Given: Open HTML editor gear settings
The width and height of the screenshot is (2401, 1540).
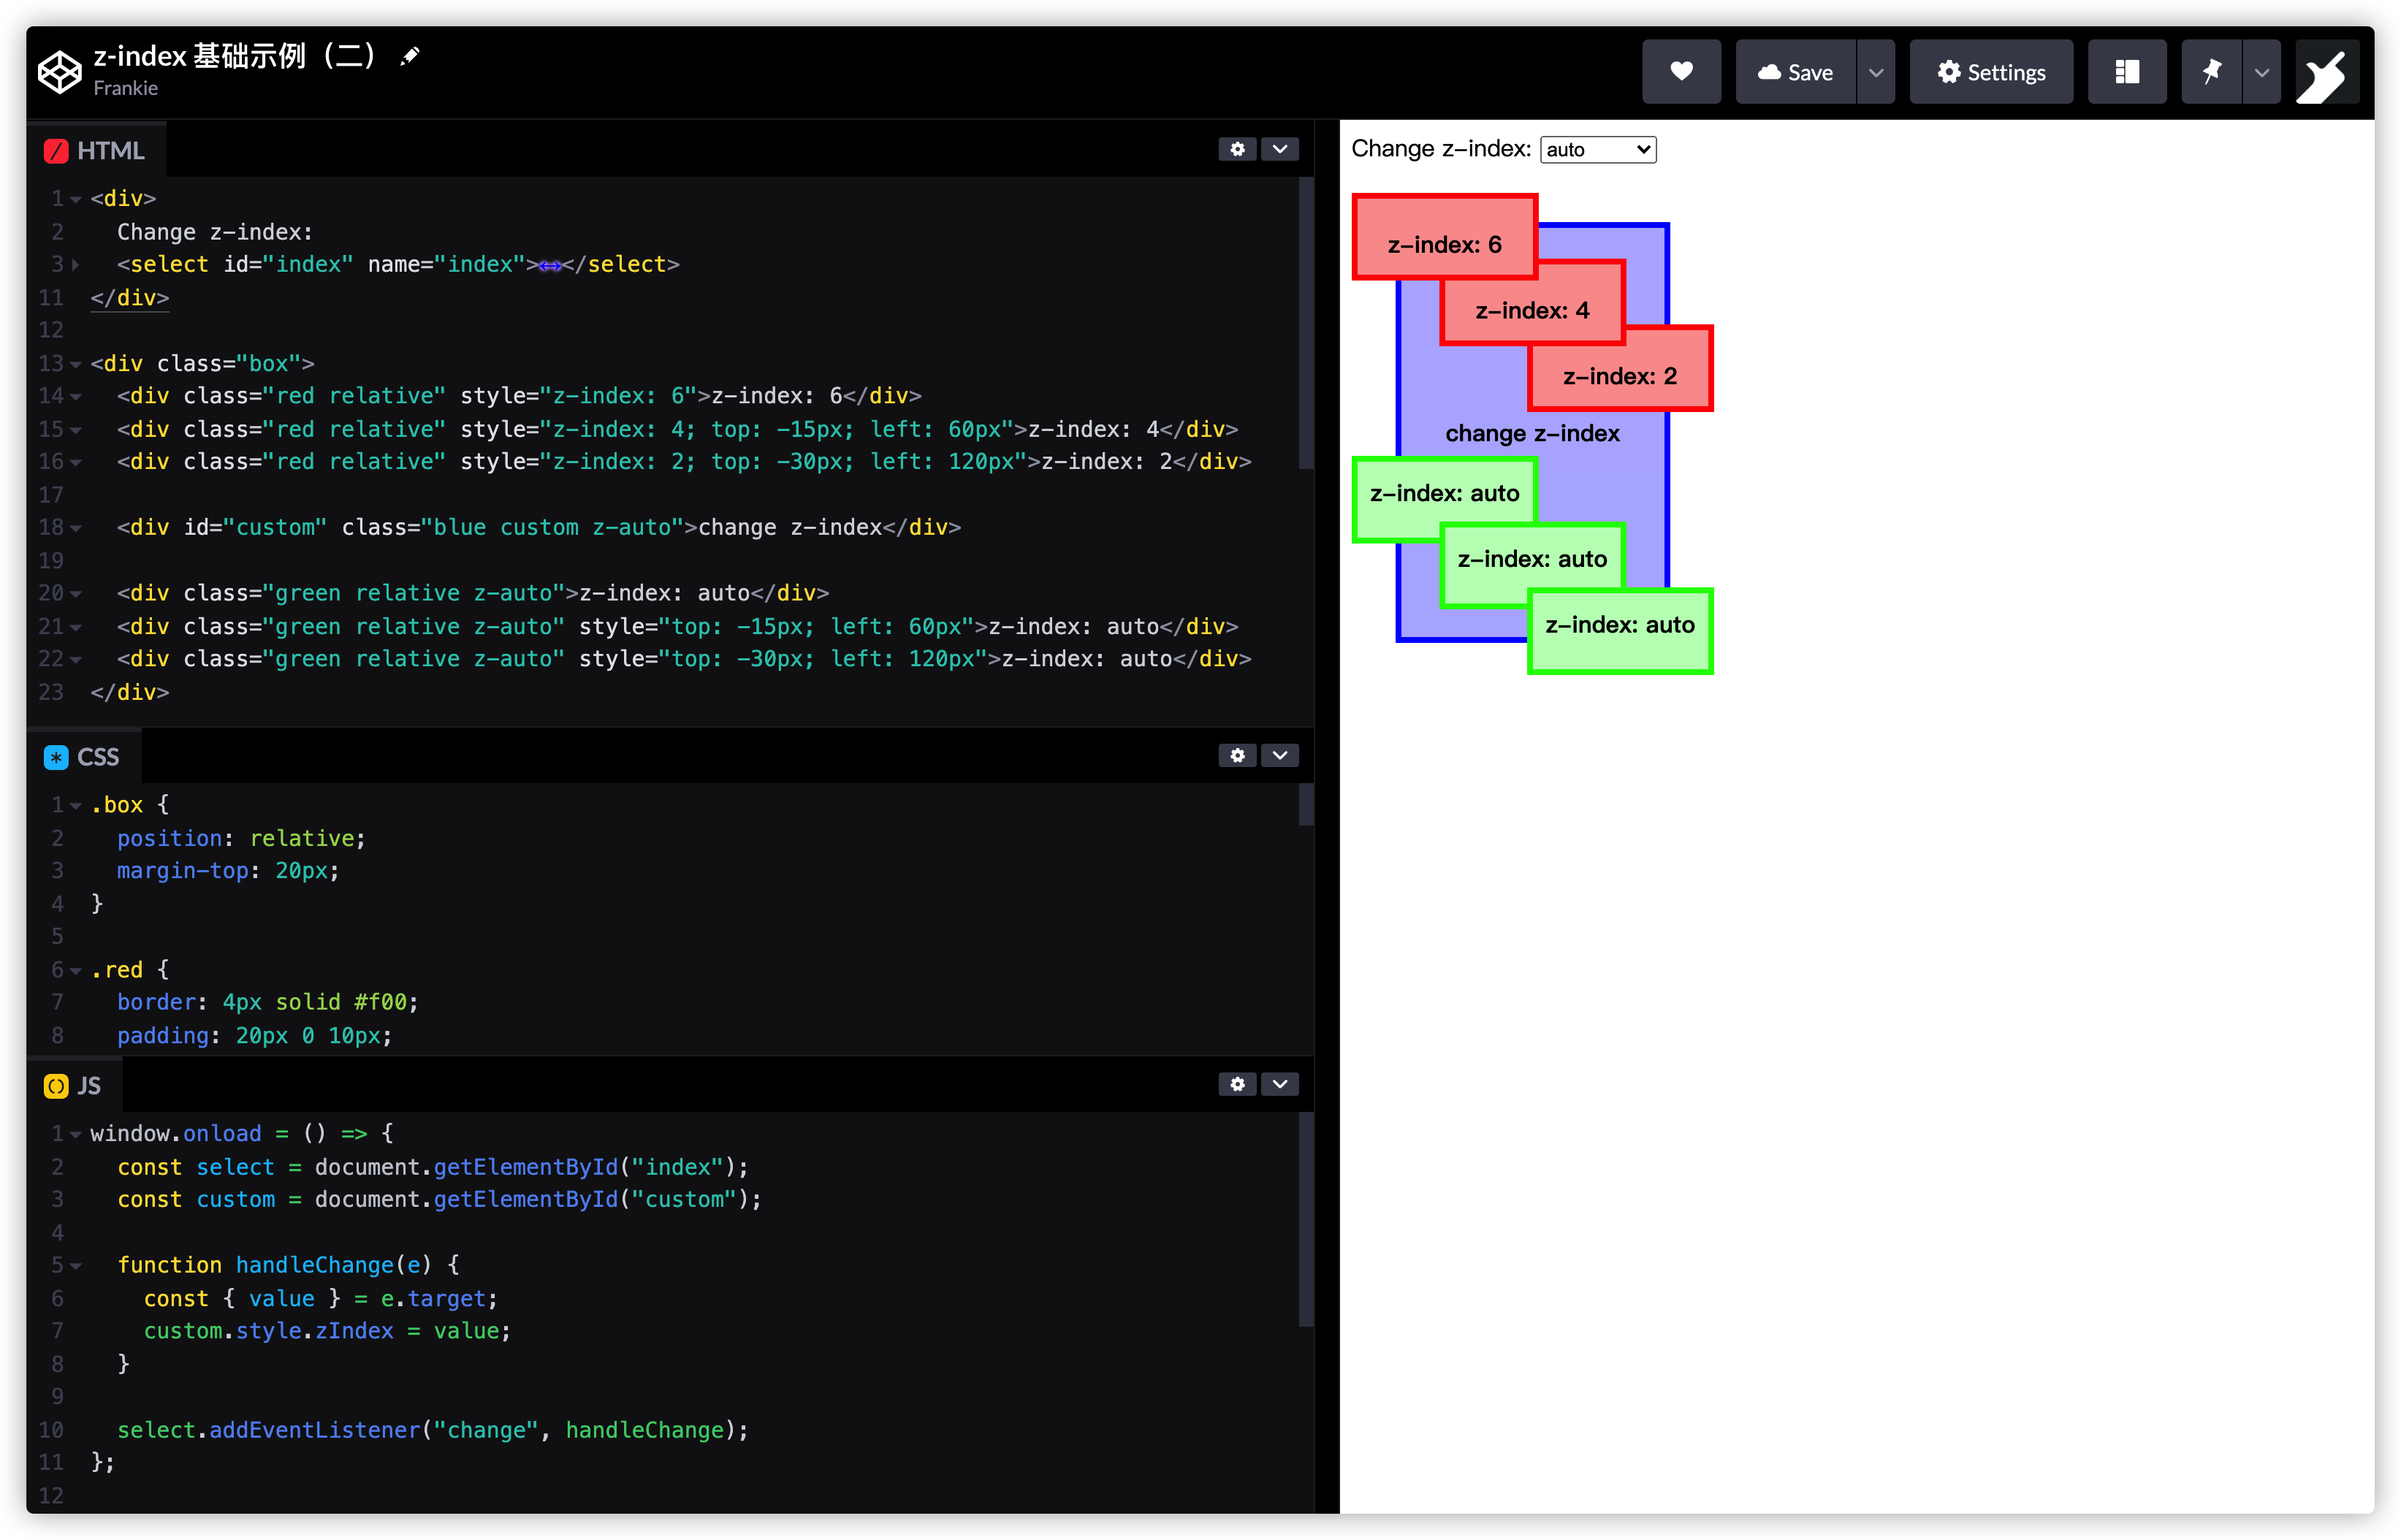Looking at the screenshot, I should (x=1237, y=149).
